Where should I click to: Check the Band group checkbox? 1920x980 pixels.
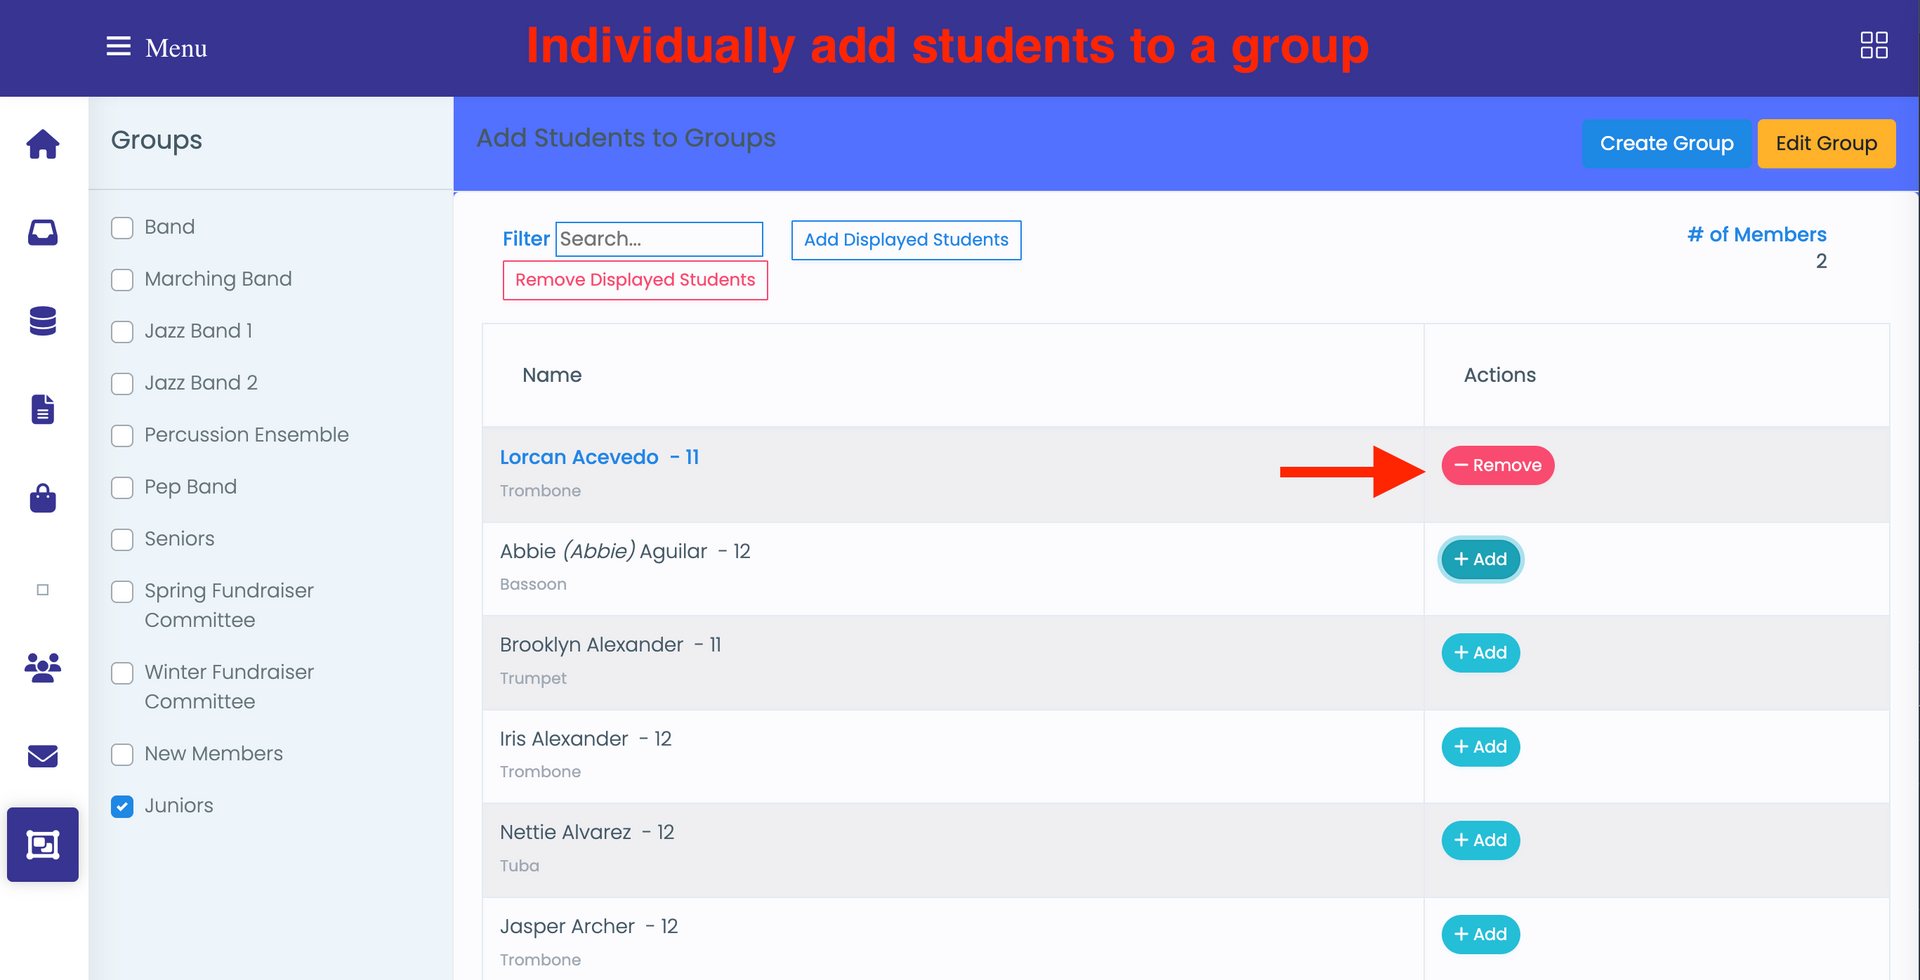pyautogui.click(x=122, y=227)
